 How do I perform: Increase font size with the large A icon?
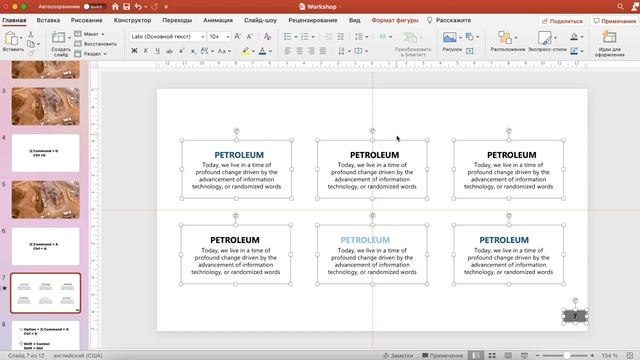point(238,37)
